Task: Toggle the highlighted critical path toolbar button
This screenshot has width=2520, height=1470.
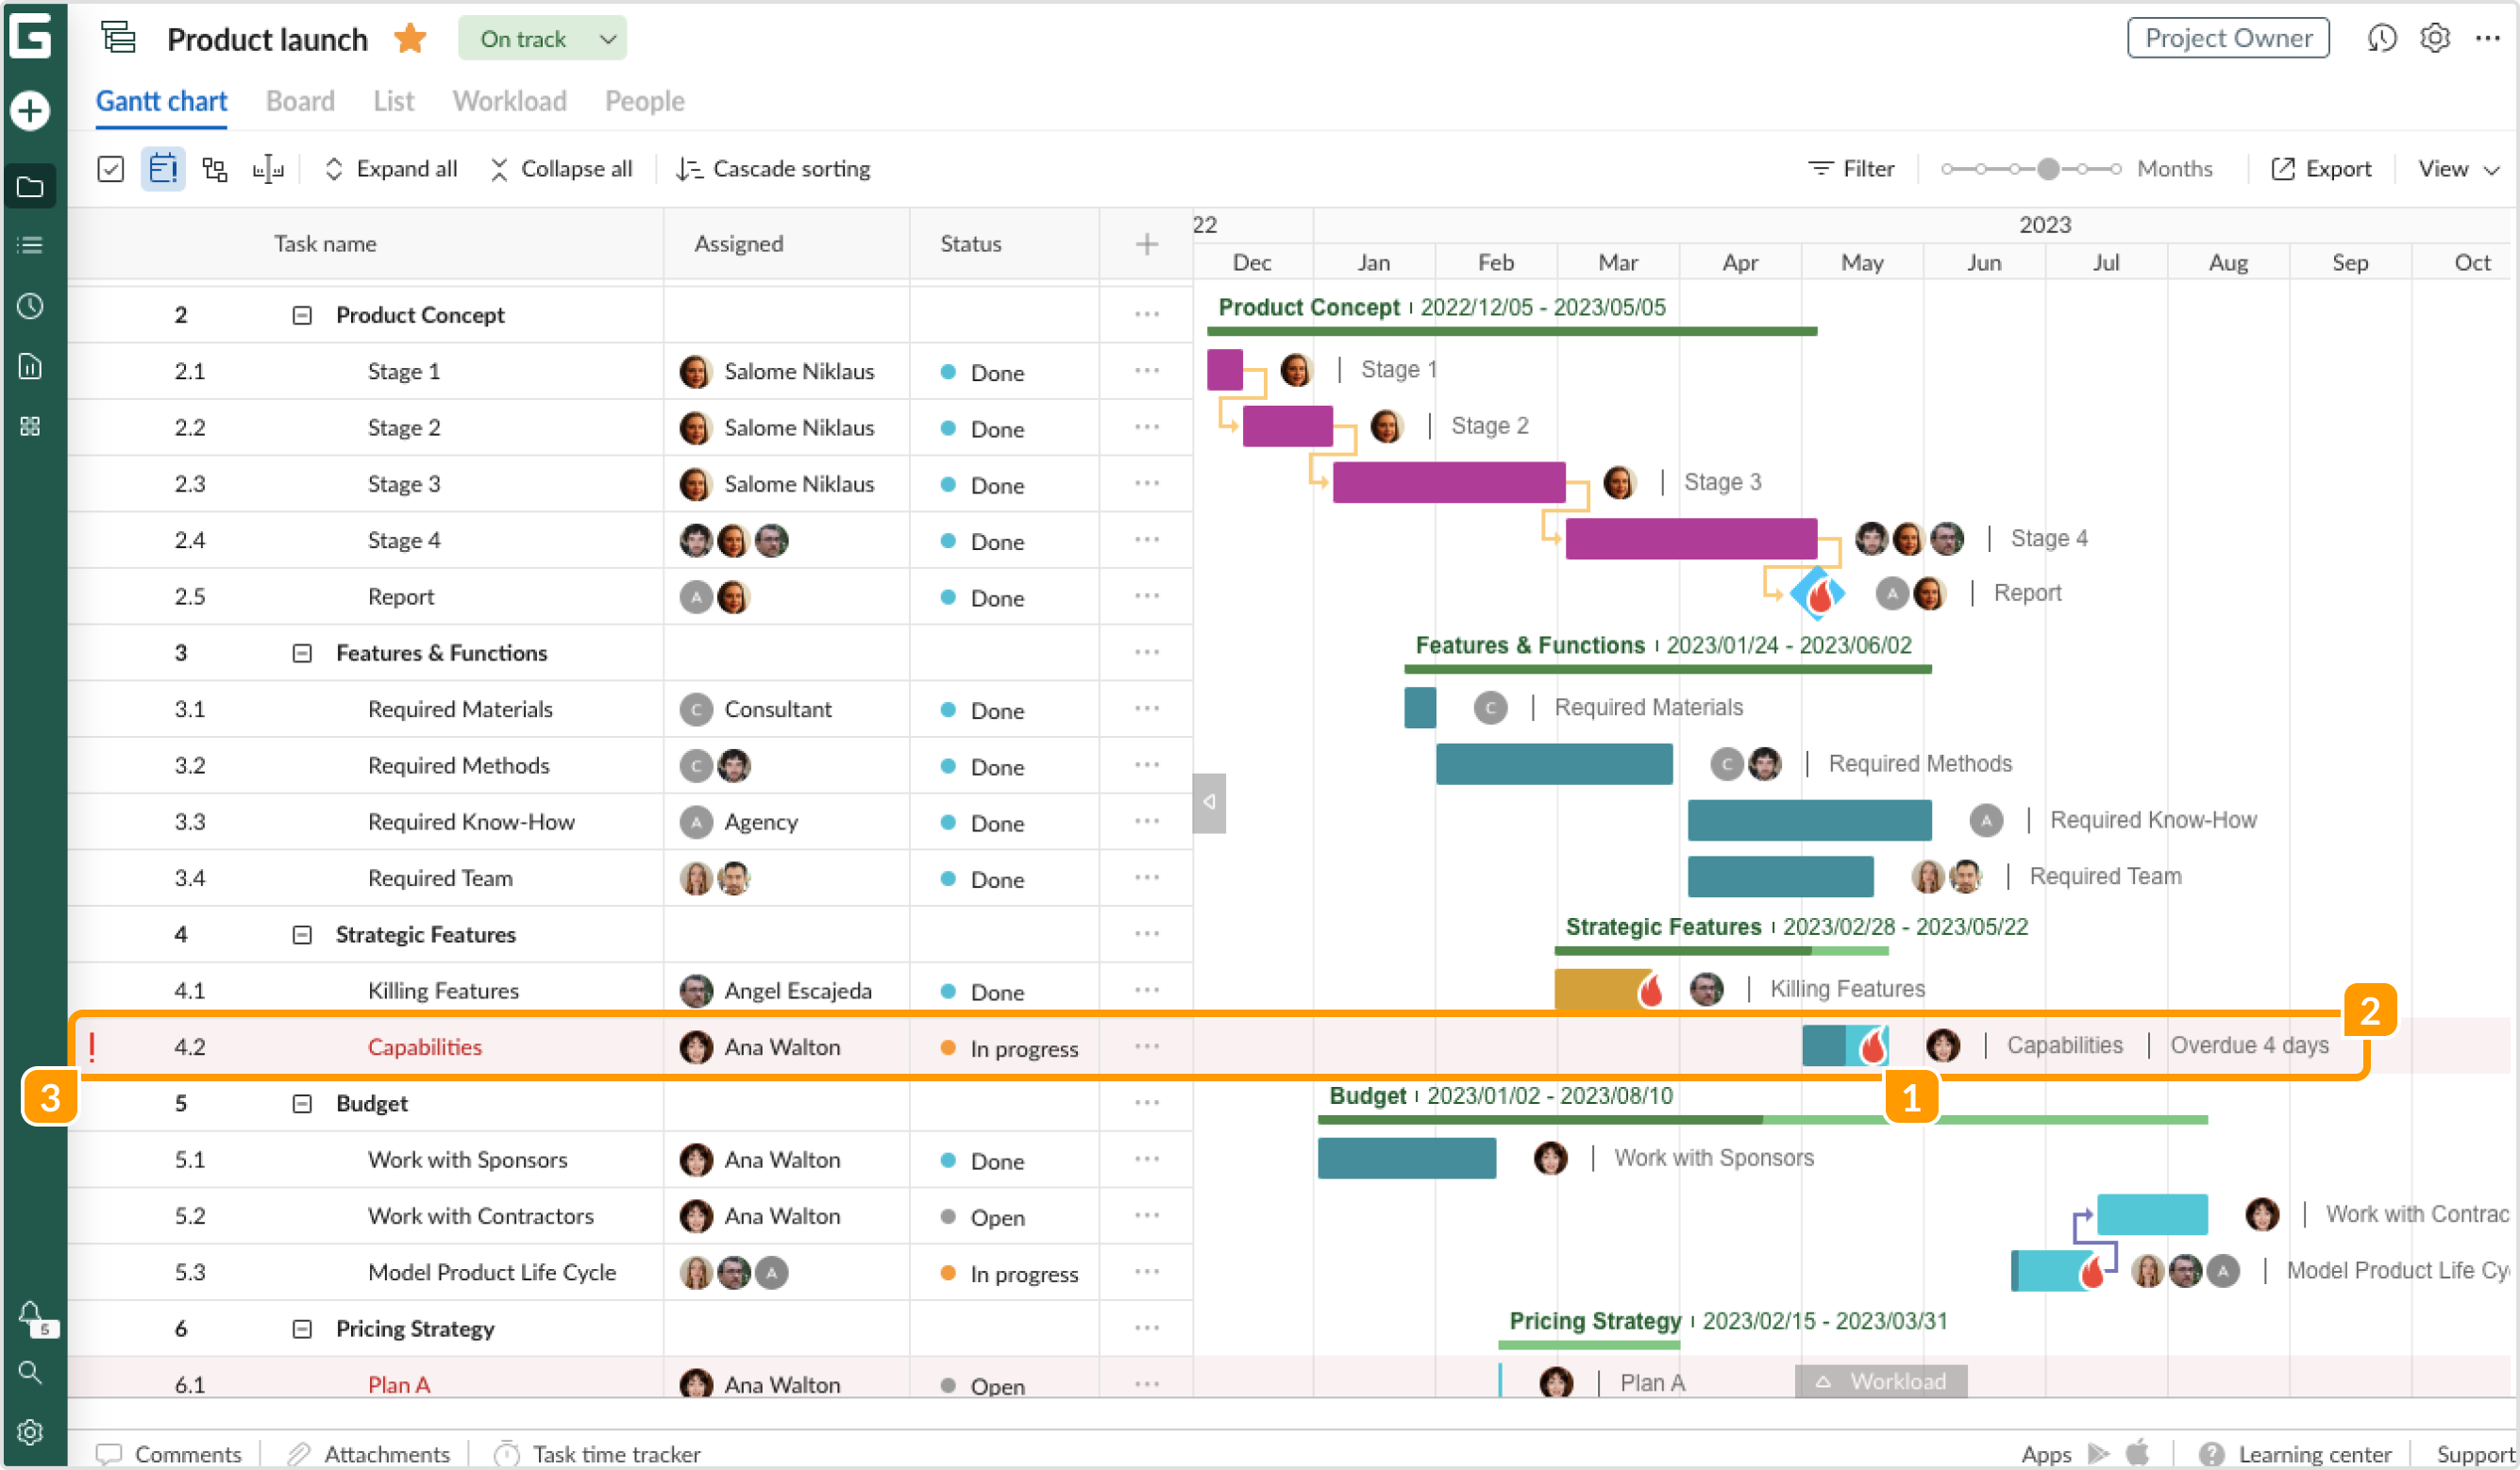Action: click(163, 169)
